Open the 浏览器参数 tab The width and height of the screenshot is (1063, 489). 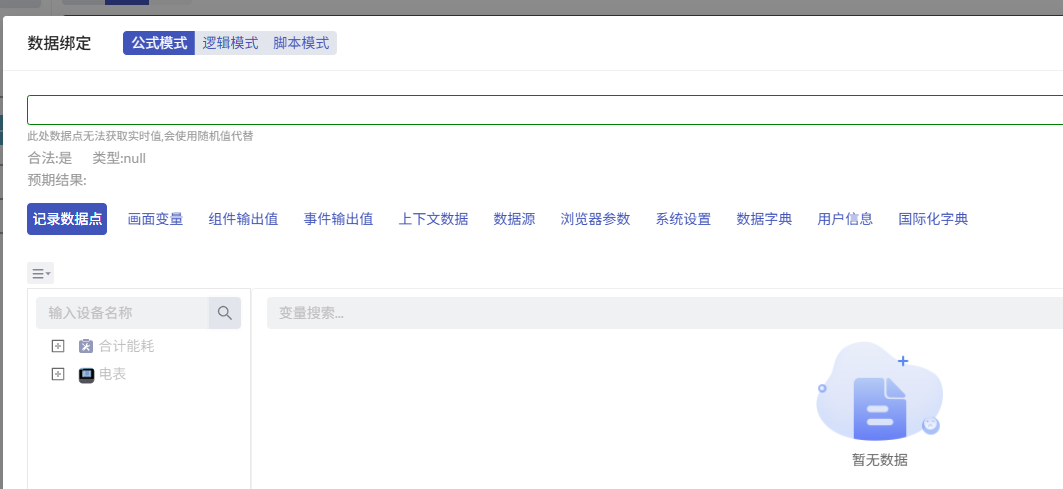point(596,219)
